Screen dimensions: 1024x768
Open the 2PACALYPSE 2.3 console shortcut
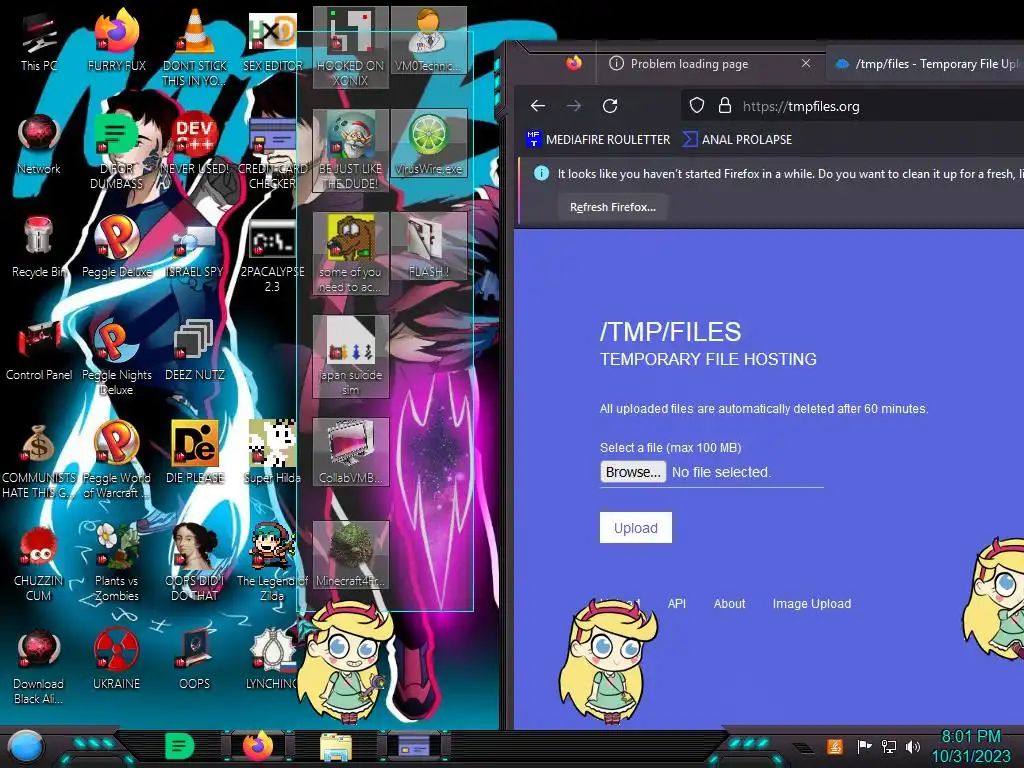[272, 255]
